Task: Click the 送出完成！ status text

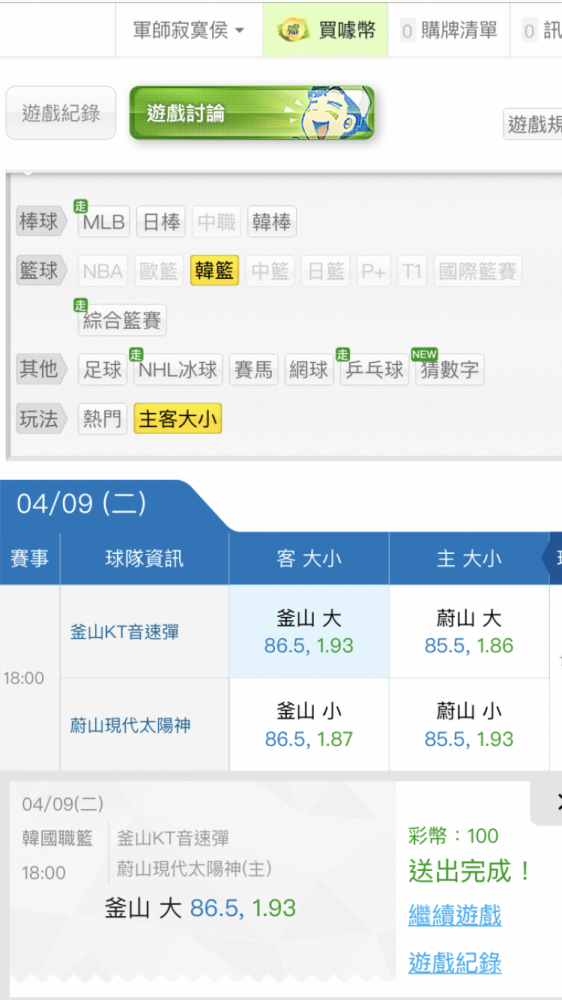Action: coord(470,871)
